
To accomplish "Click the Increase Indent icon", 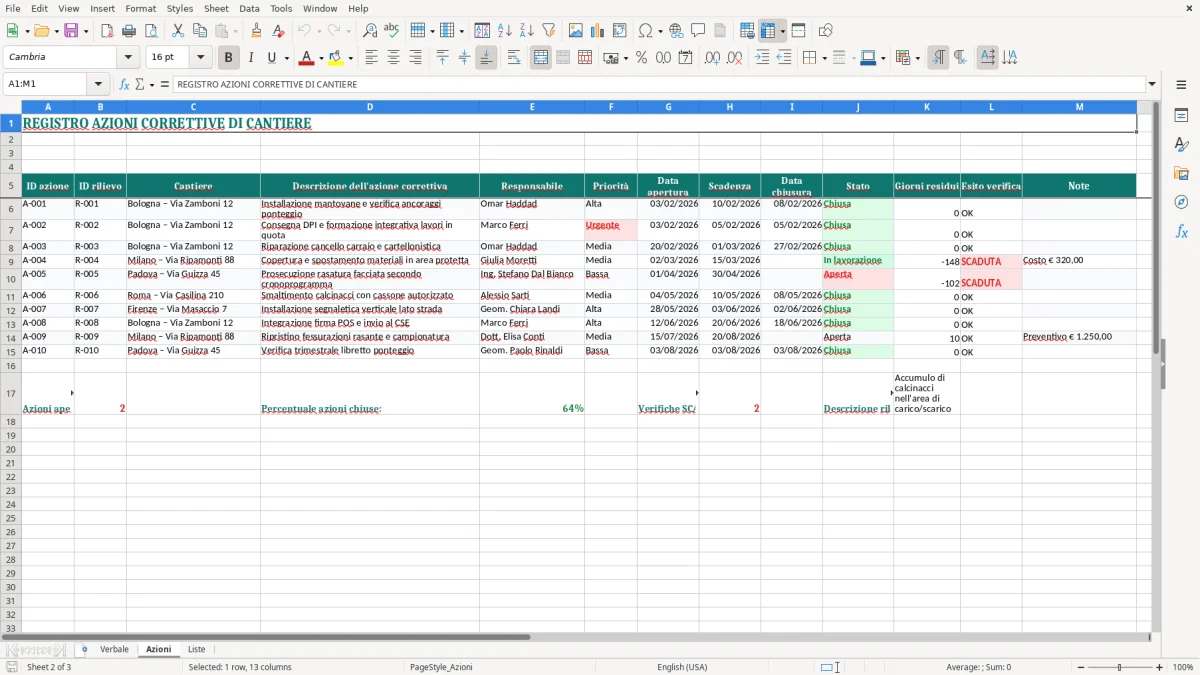I will coord(762,58).
